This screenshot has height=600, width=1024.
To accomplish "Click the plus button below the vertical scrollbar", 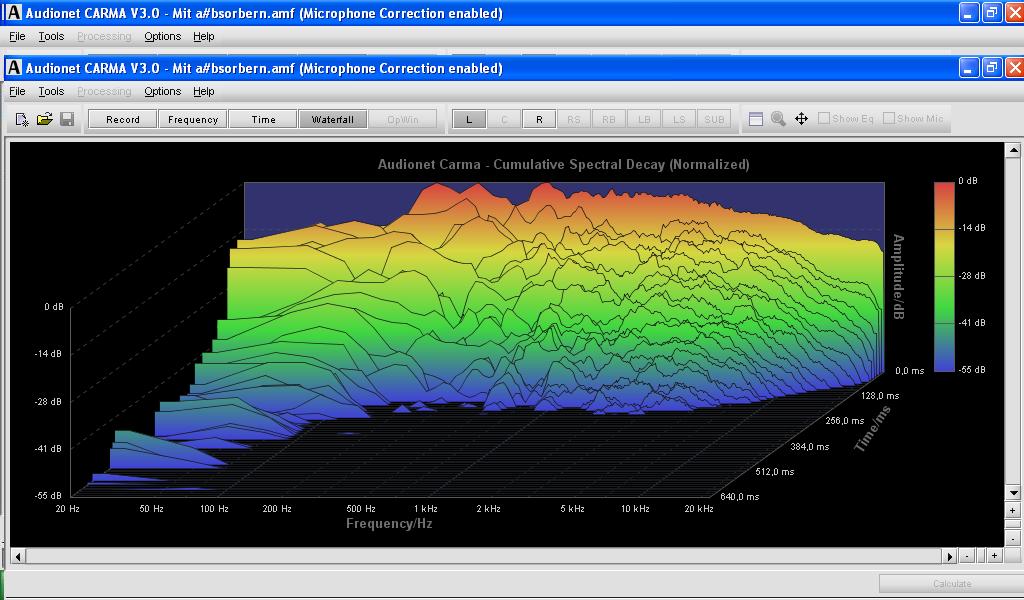I will click(1013, 511).
